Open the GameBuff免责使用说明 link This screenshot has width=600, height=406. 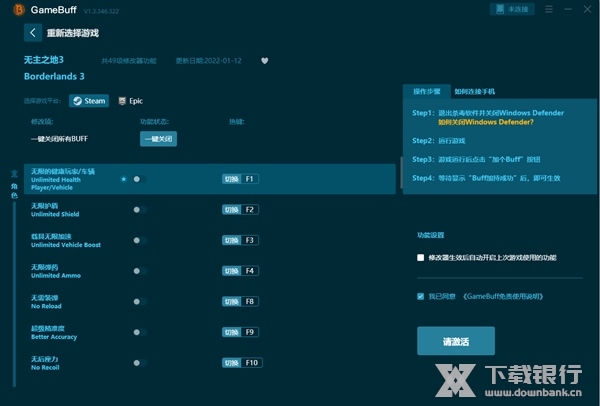505,297
